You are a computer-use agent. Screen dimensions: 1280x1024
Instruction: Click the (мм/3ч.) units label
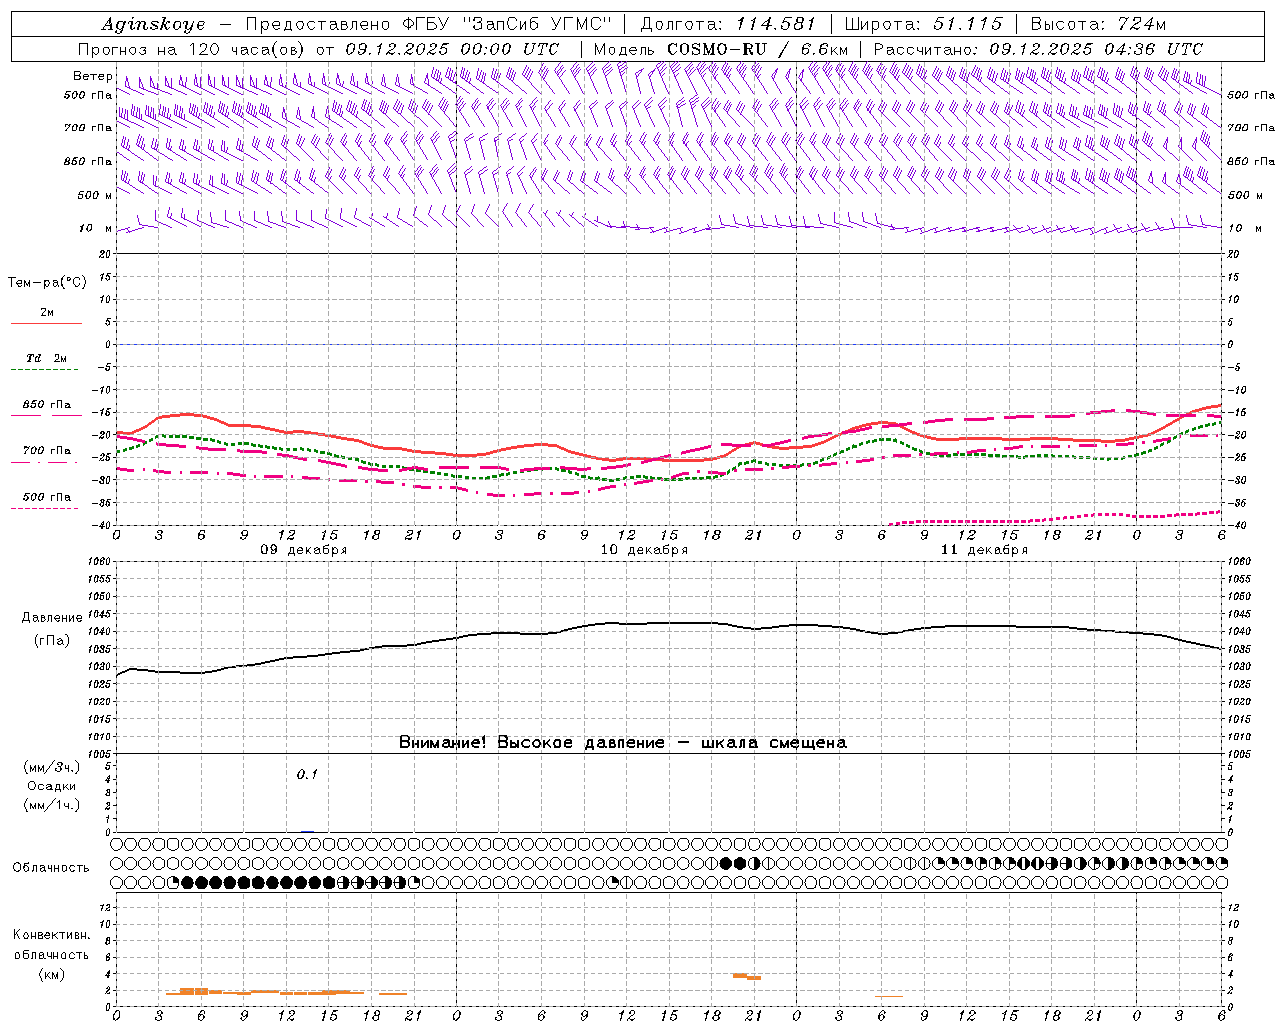(x=51, y=767)
